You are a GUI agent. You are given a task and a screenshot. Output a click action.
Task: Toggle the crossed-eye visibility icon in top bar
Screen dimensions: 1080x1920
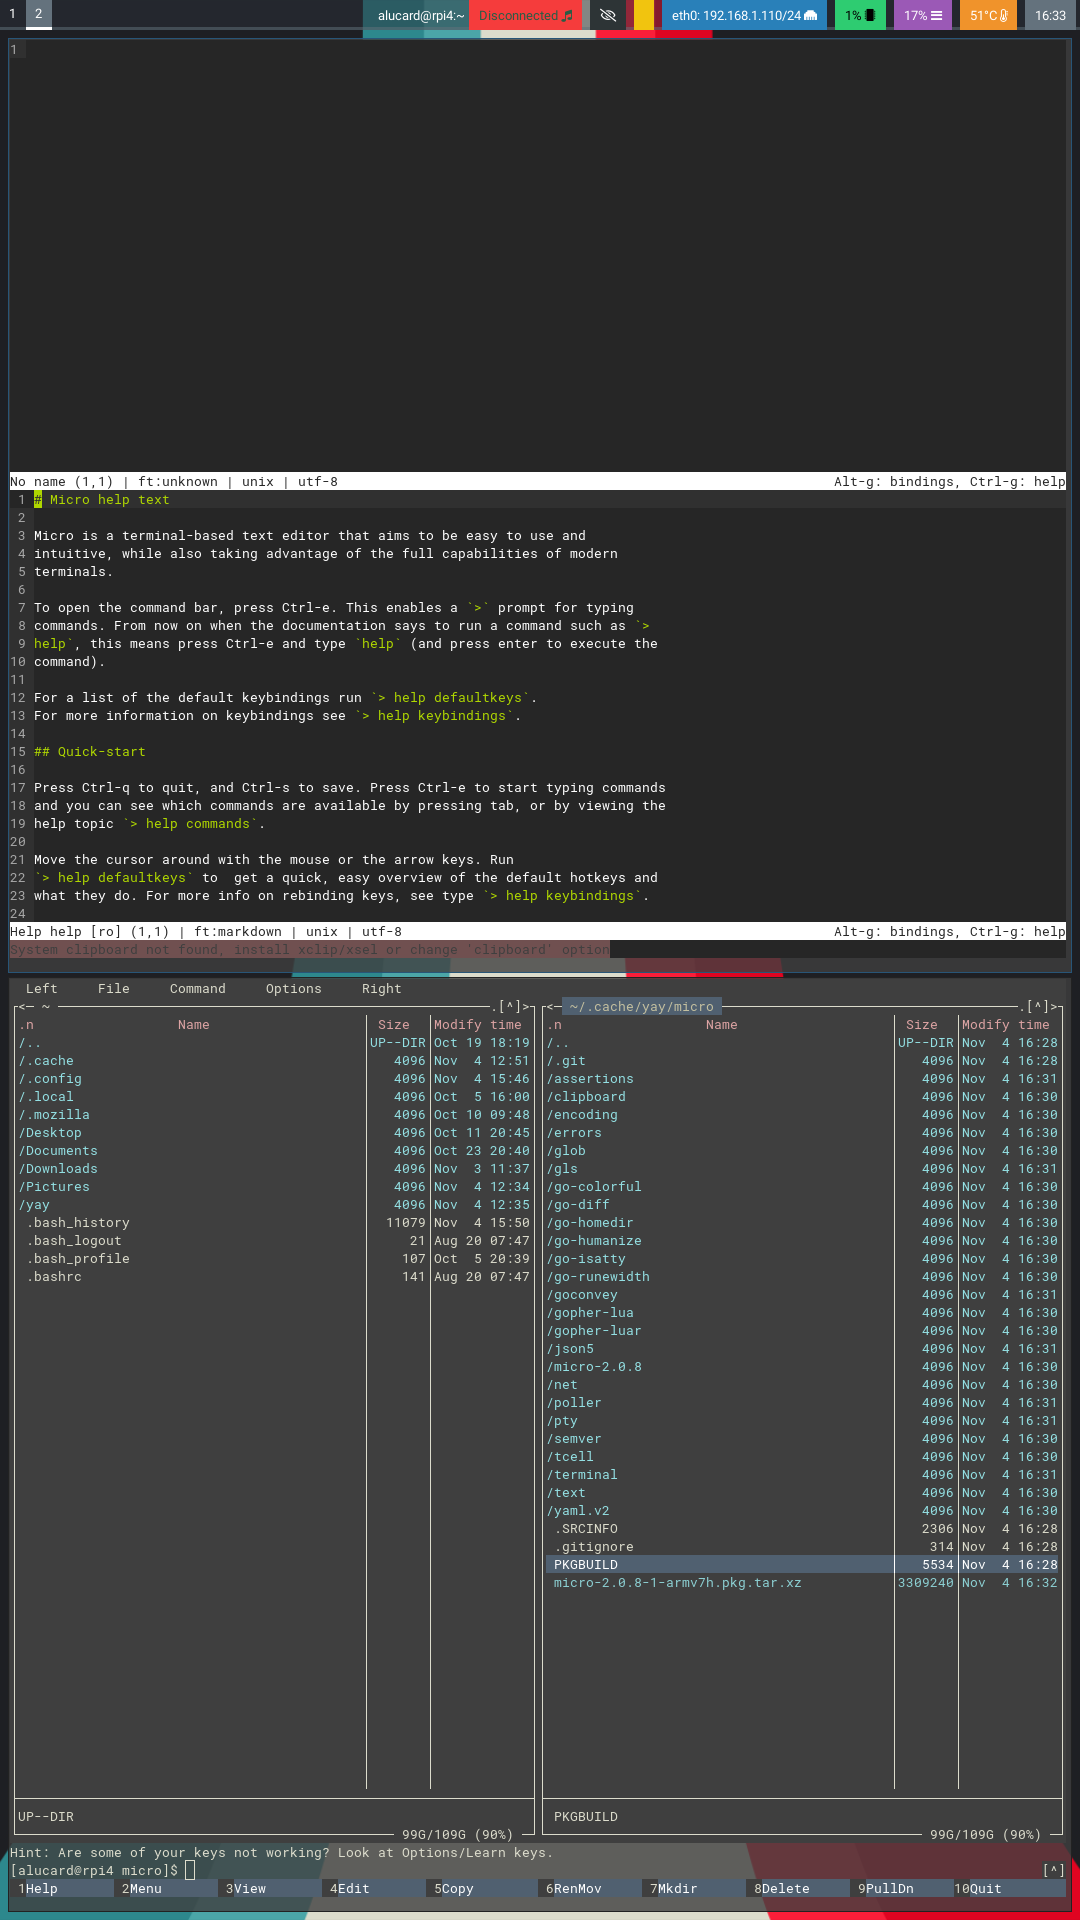(x=607, y=15)
